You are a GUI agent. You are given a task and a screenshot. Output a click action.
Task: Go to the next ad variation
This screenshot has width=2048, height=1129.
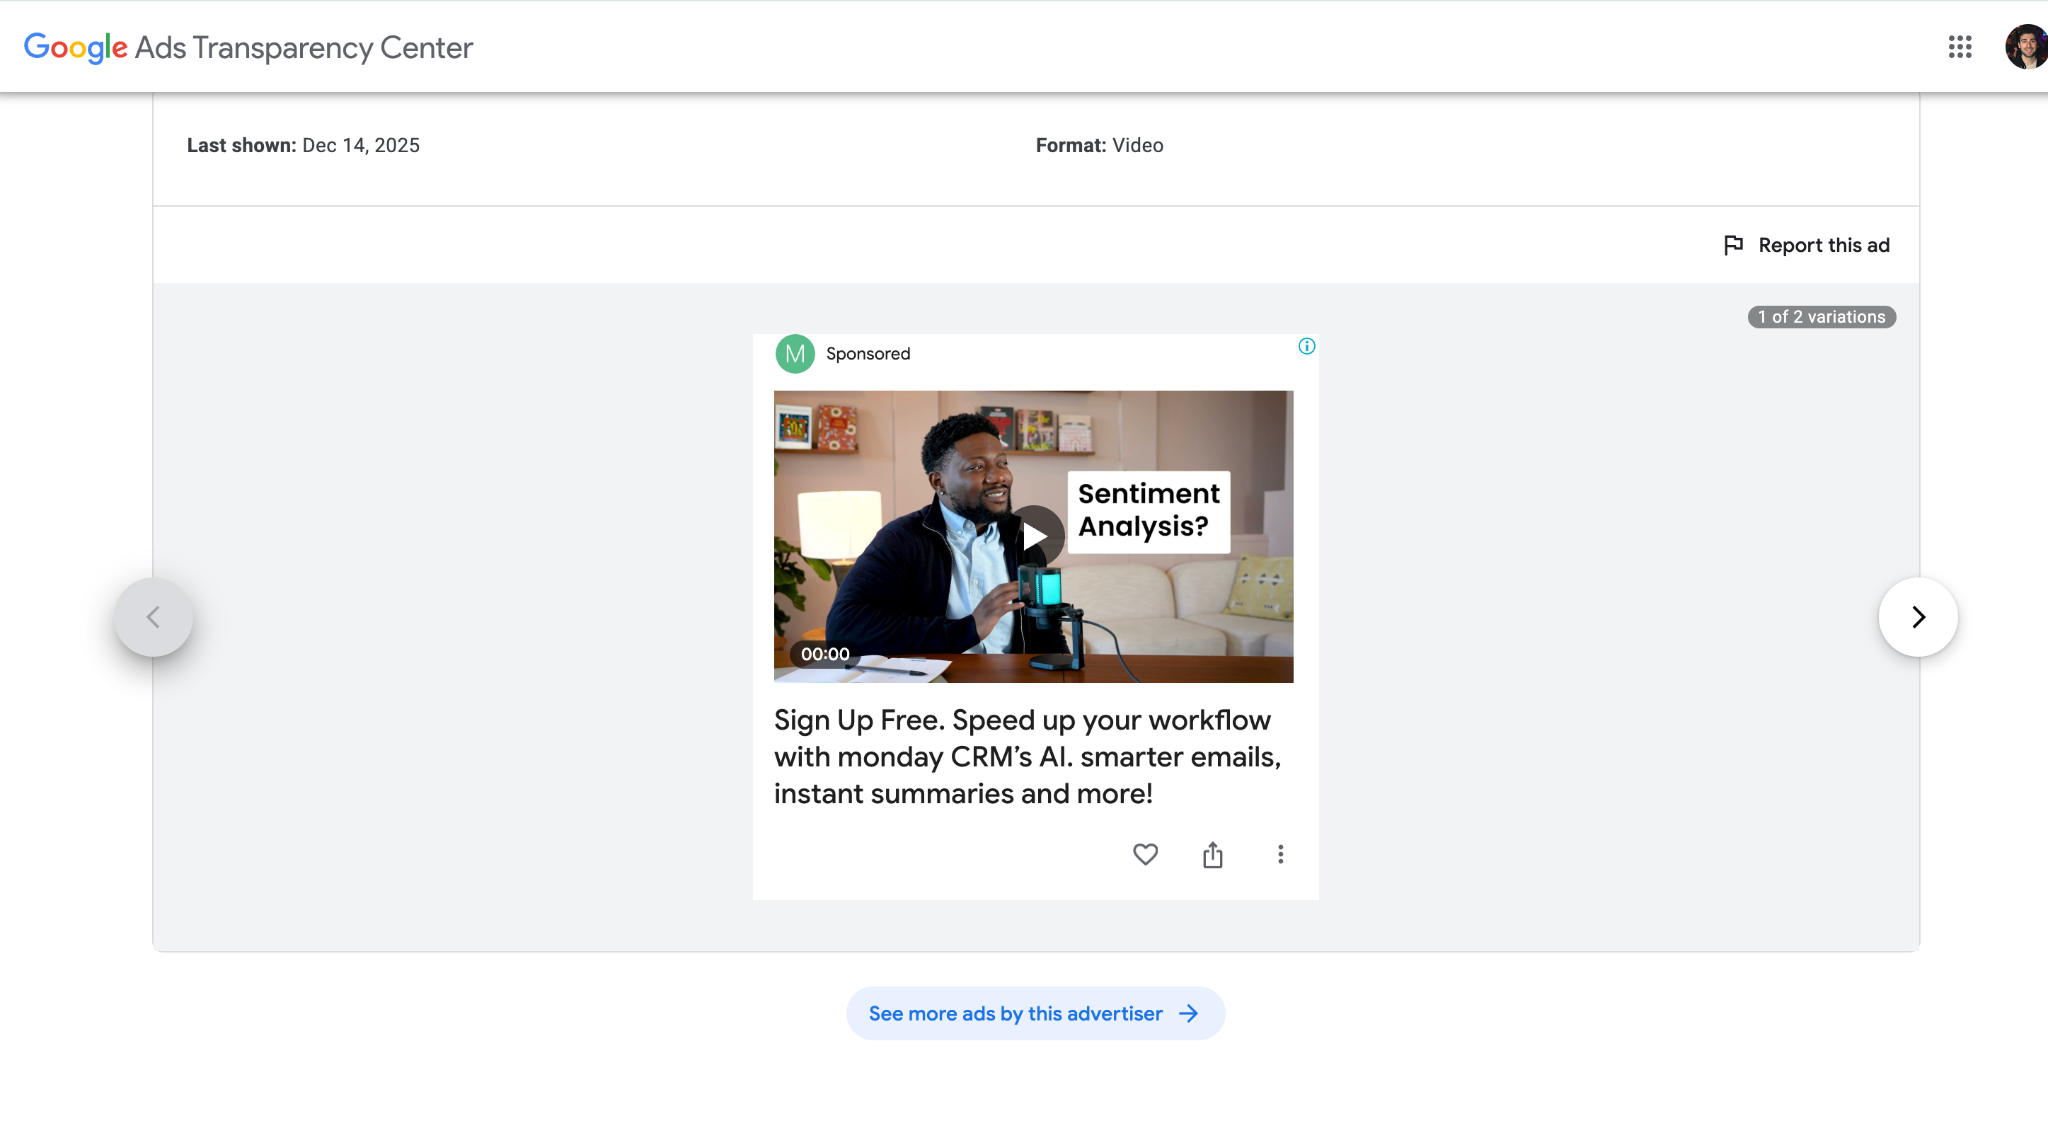pos(1917,617)
